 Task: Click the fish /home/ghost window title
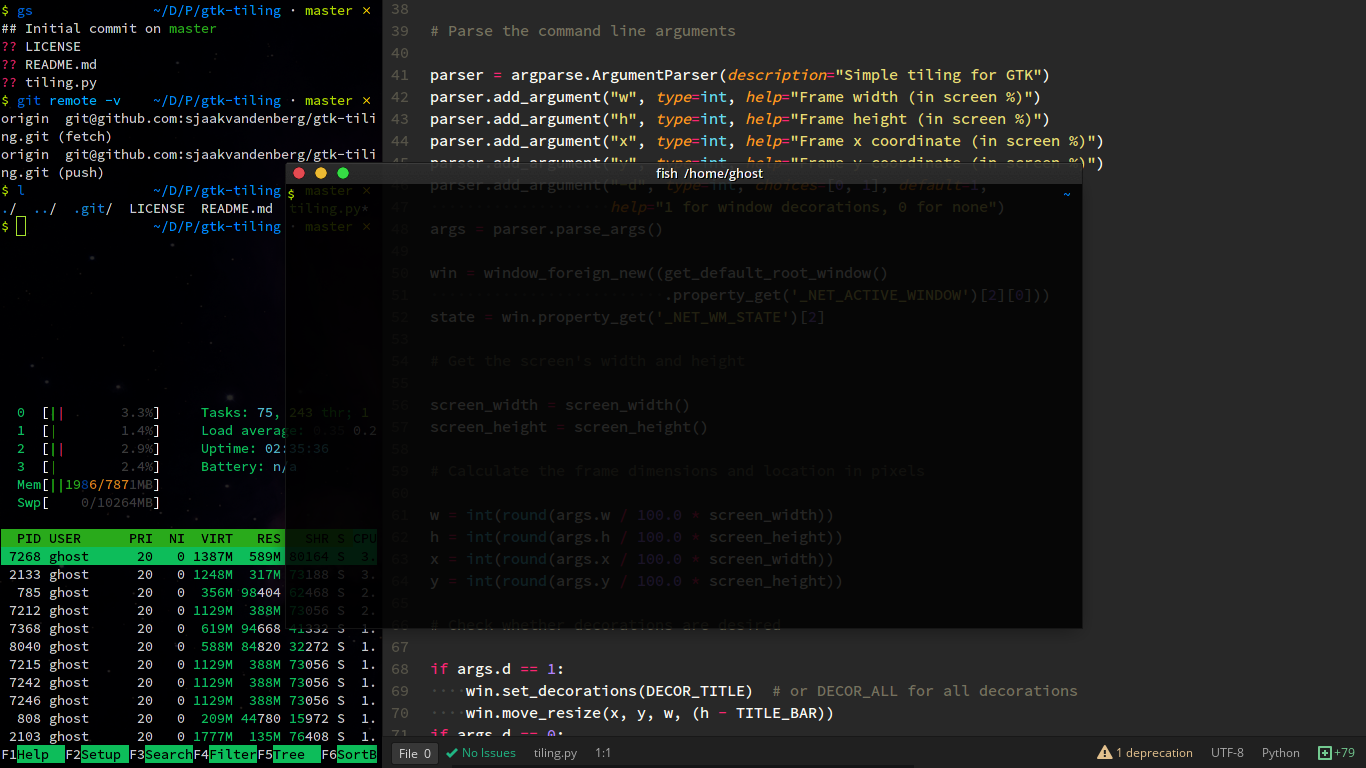point(709,173)
